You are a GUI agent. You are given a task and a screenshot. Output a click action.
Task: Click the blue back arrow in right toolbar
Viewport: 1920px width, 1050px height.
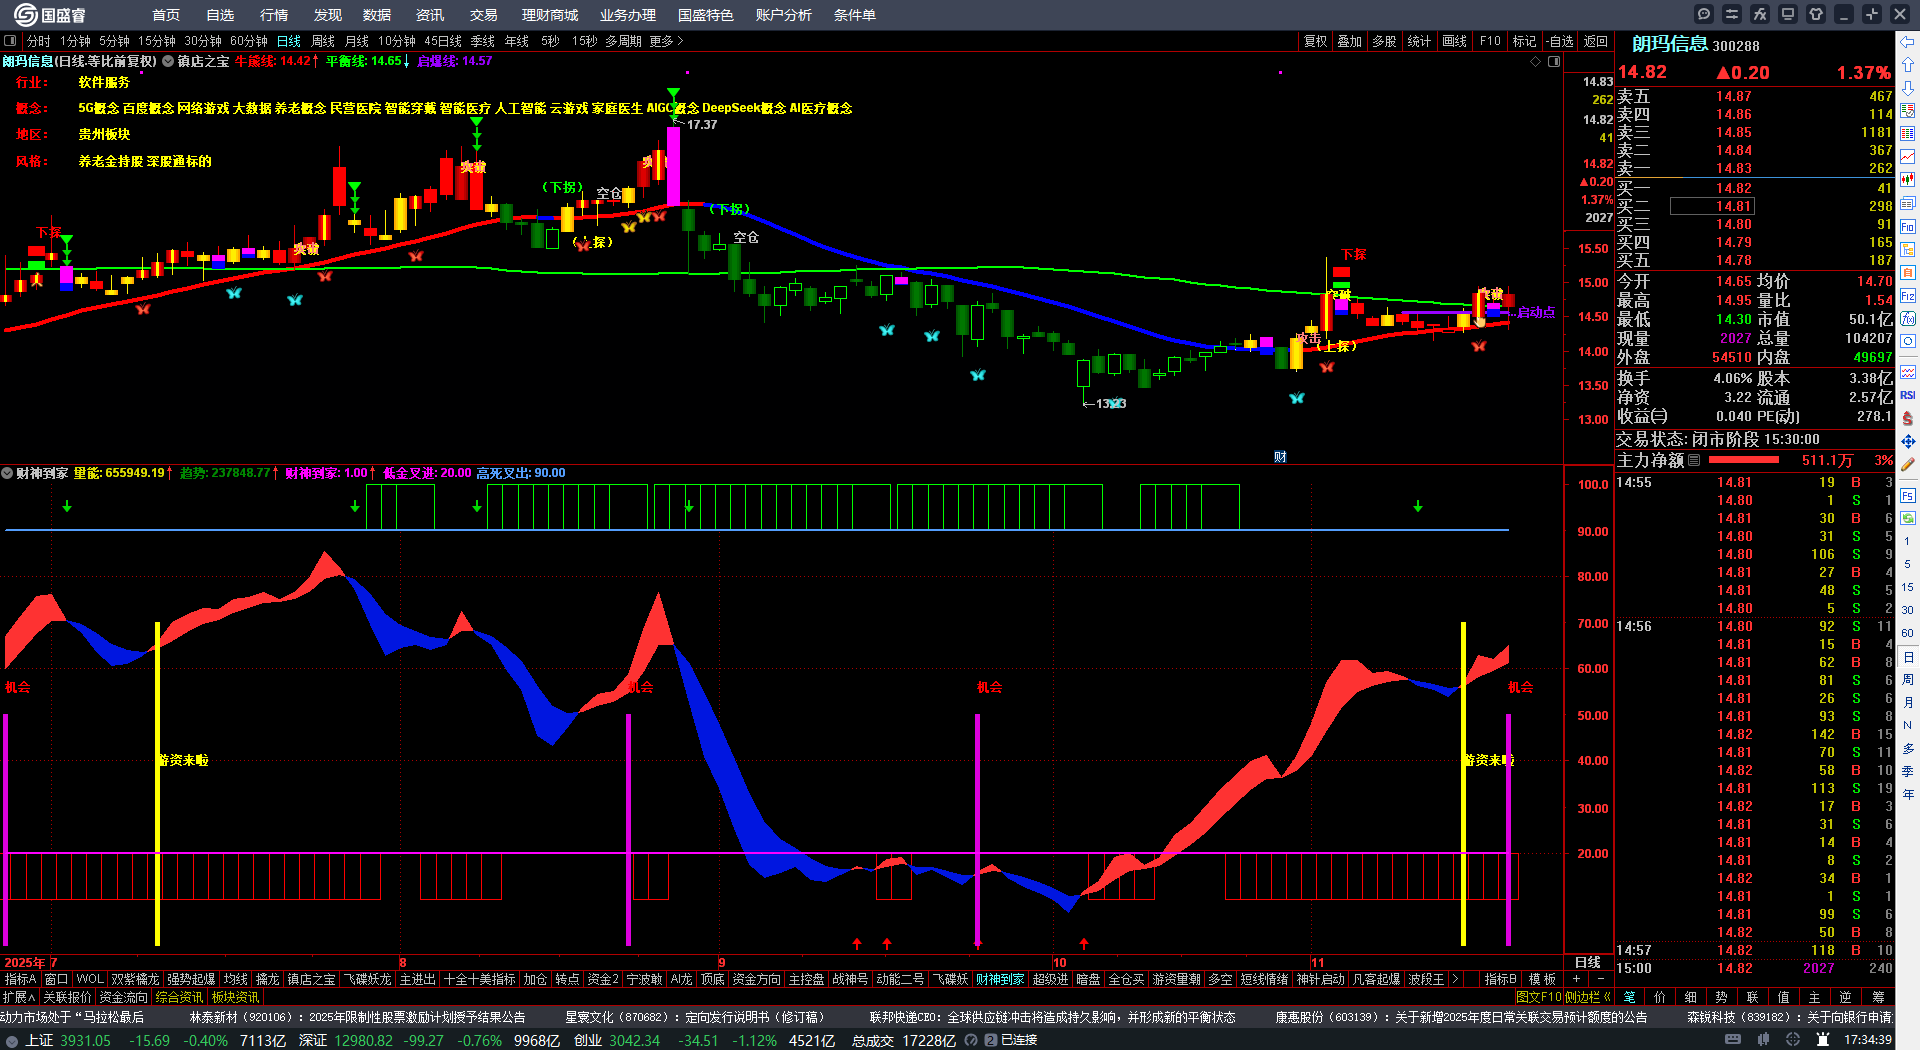1908,42
